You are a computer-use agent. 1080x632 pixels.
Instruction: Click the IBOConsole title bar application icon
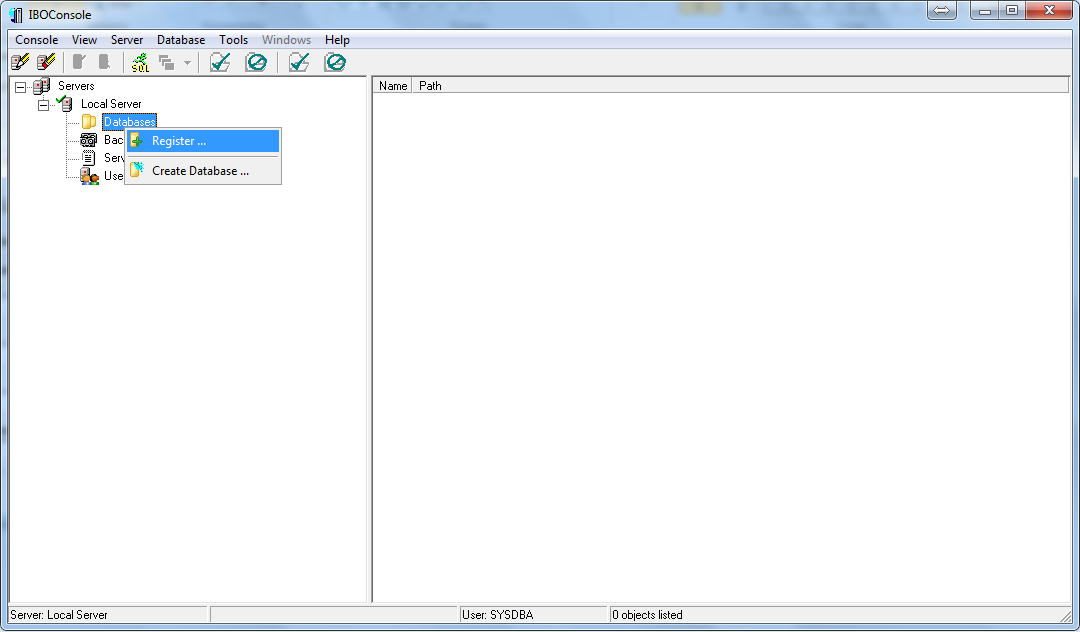point(17,14)
